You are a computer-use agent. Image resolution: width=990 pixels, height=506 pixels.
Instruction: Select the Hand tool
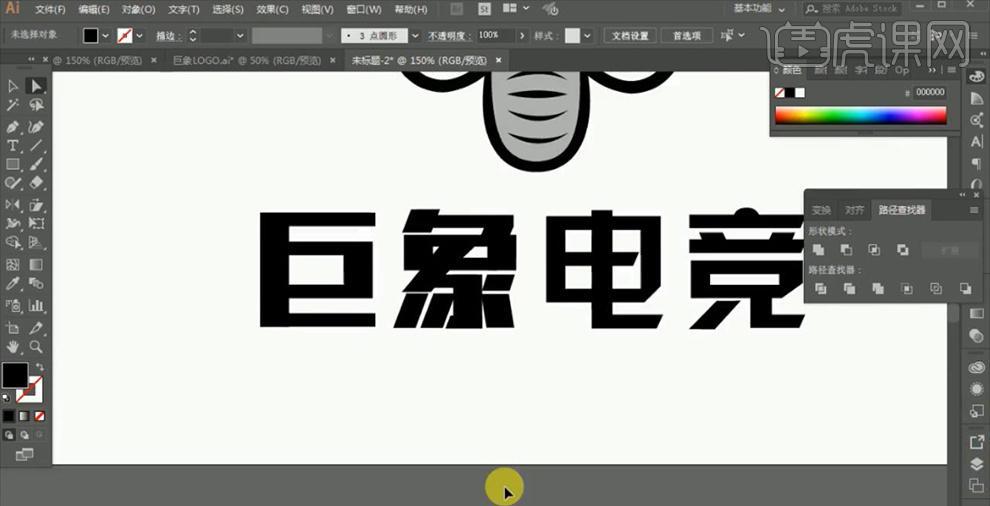point(13,346)
